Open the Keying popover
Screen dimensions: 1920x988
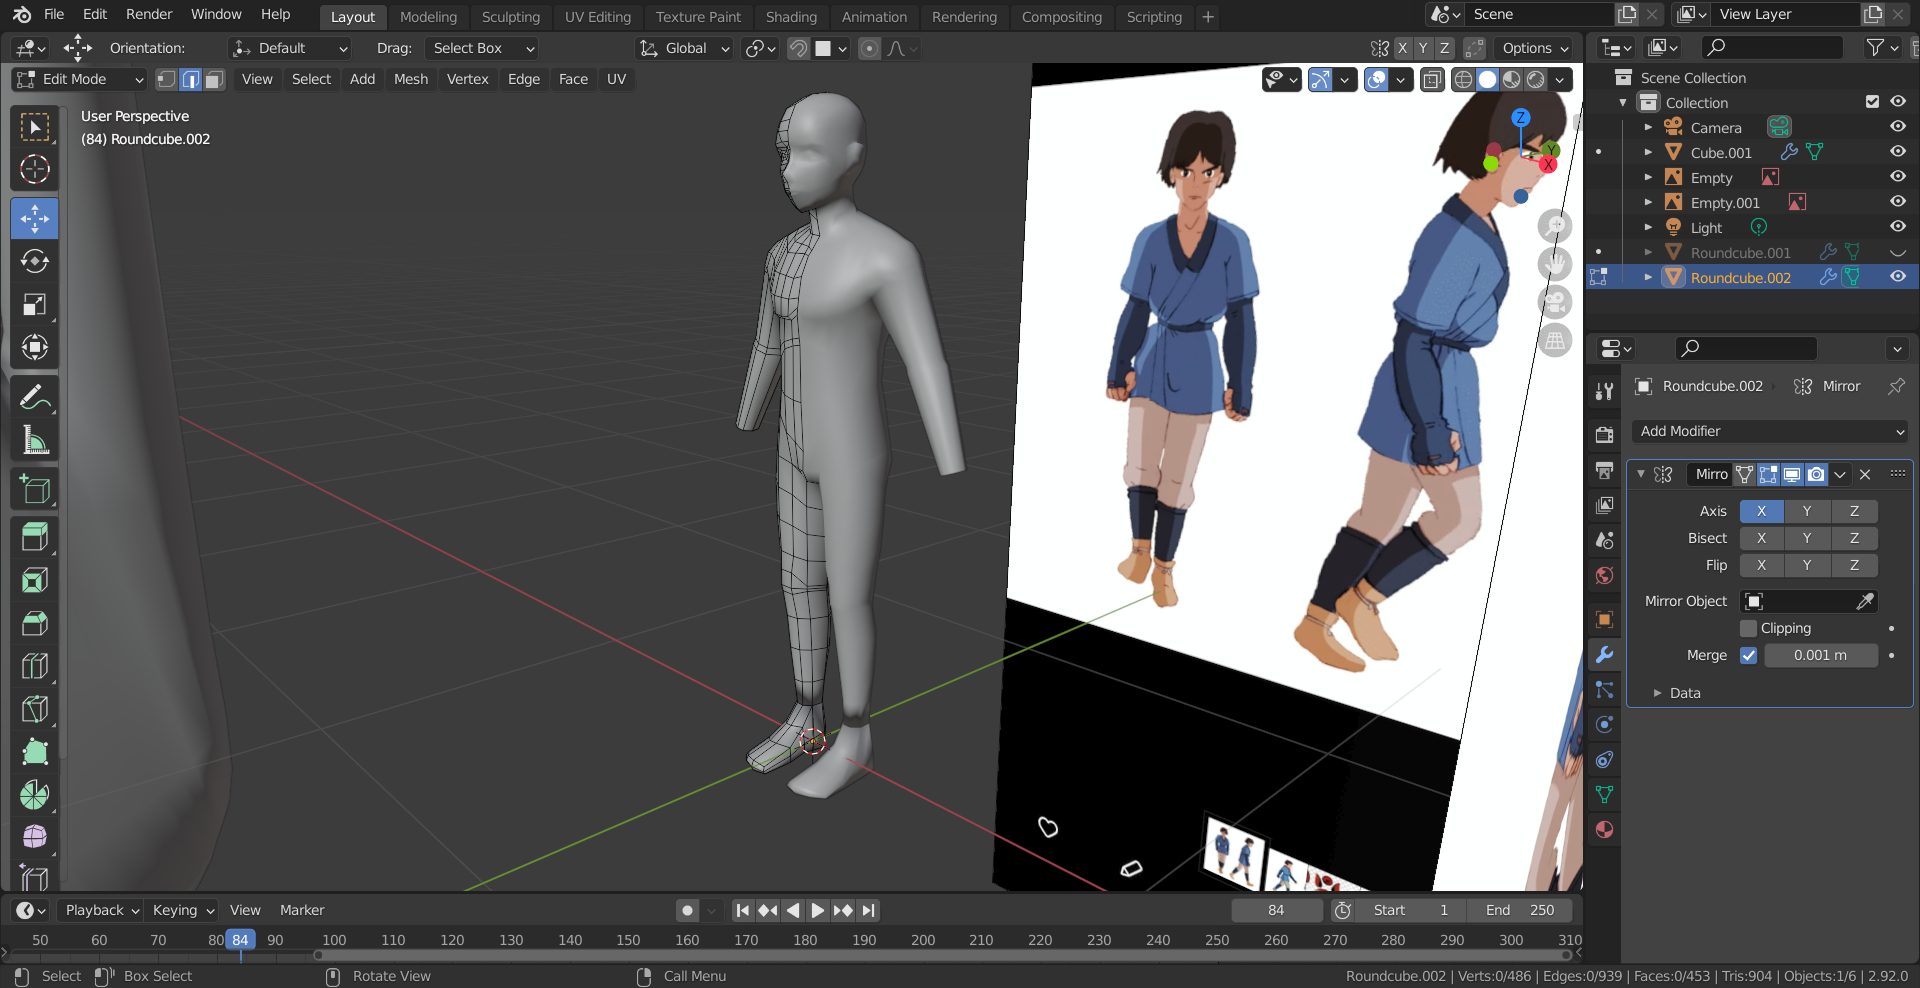pos(182,910)
